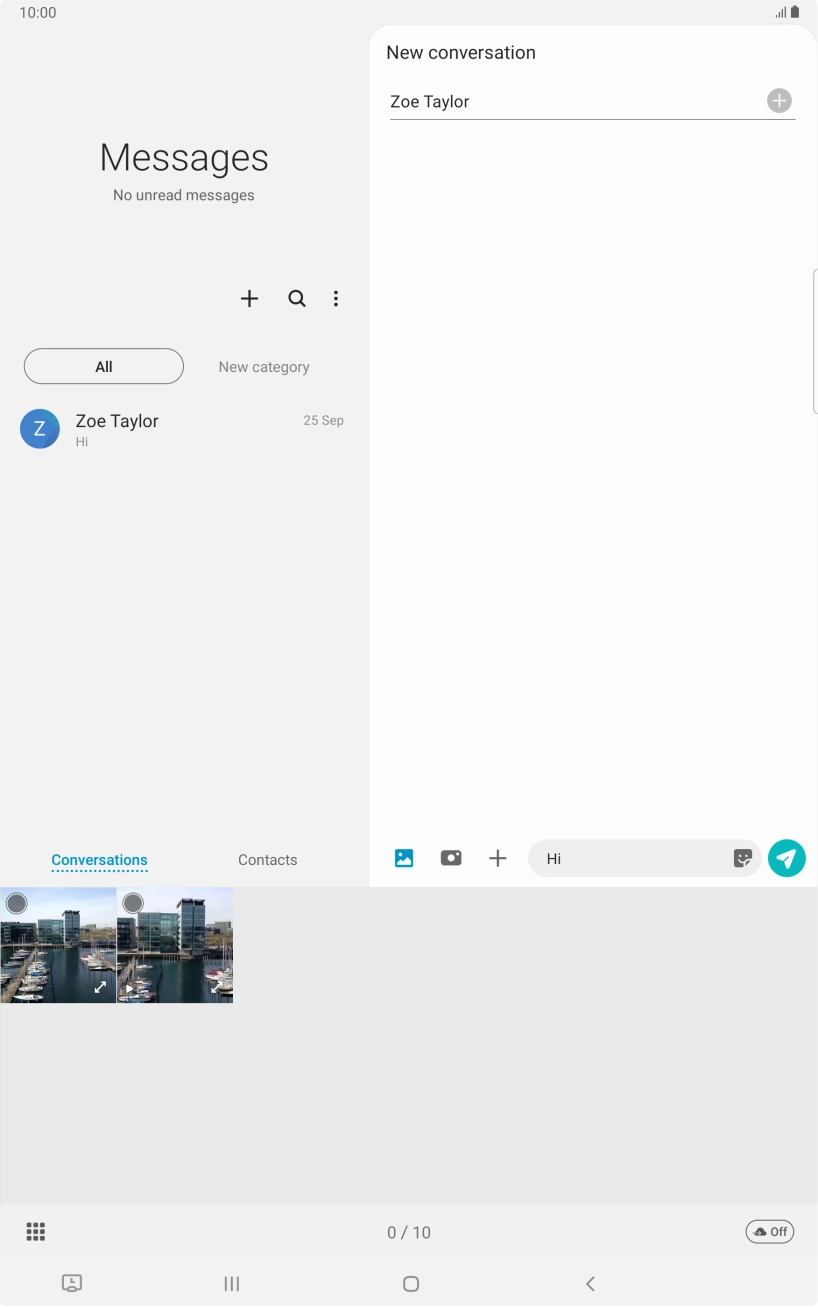Open the more options three-dot menu
Screen dimensions: 818x1307
point(336,298)
